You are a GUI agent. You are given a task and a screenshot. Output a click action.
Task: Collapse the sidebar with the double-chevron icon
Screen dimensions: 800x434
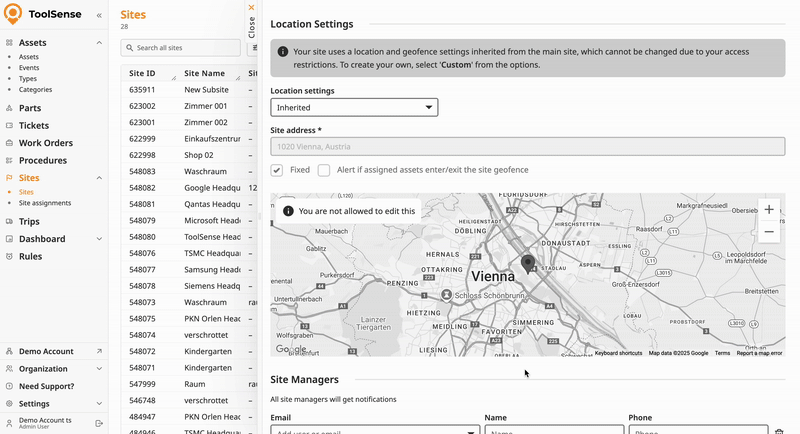coord(98,16)
